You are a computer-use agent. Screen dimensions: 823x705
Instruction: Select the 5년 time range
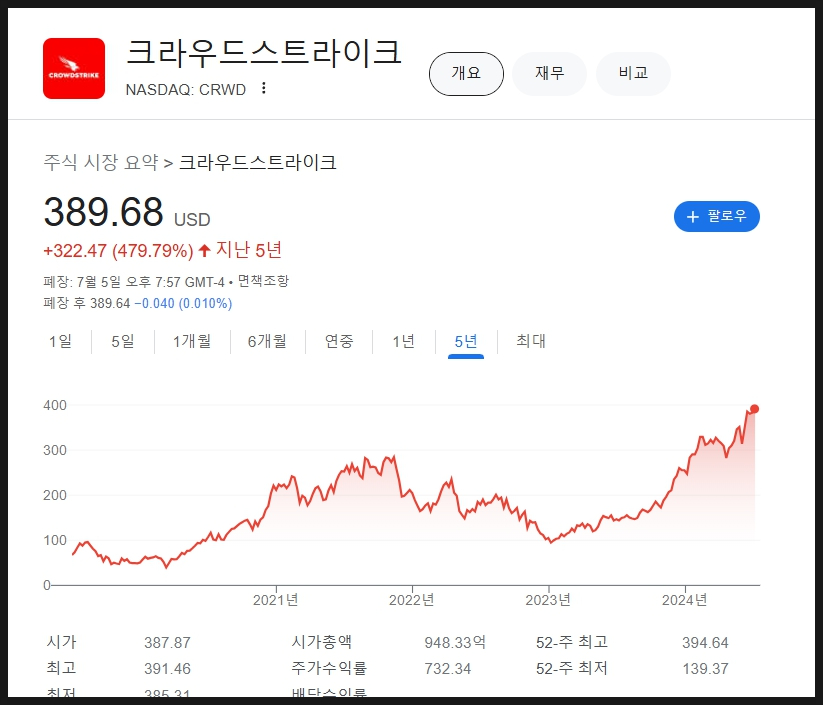466,341
